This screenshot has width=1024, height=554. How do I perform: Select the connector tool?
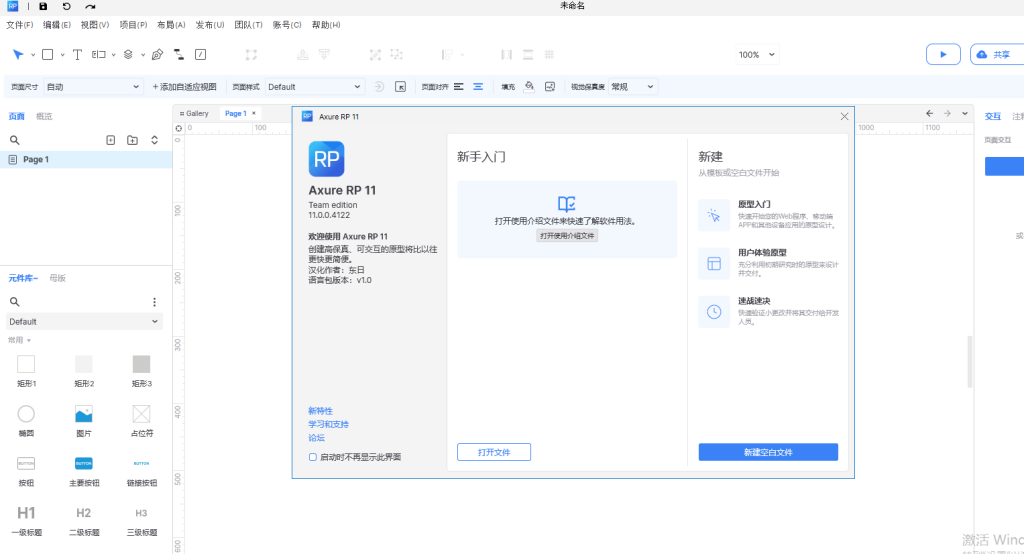point(178,55)
